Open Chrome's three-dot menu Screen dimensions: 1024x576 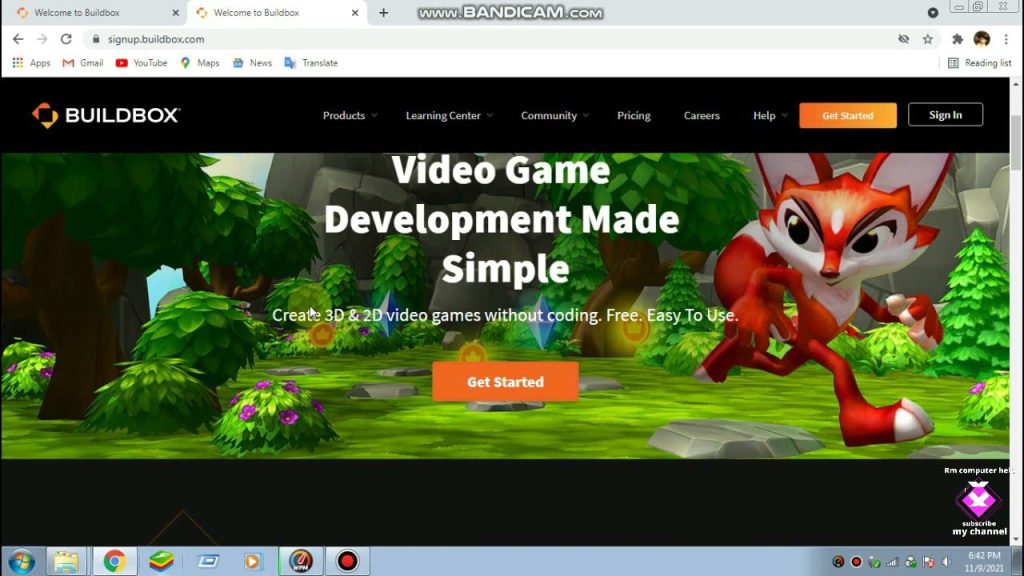(1005, 38)
